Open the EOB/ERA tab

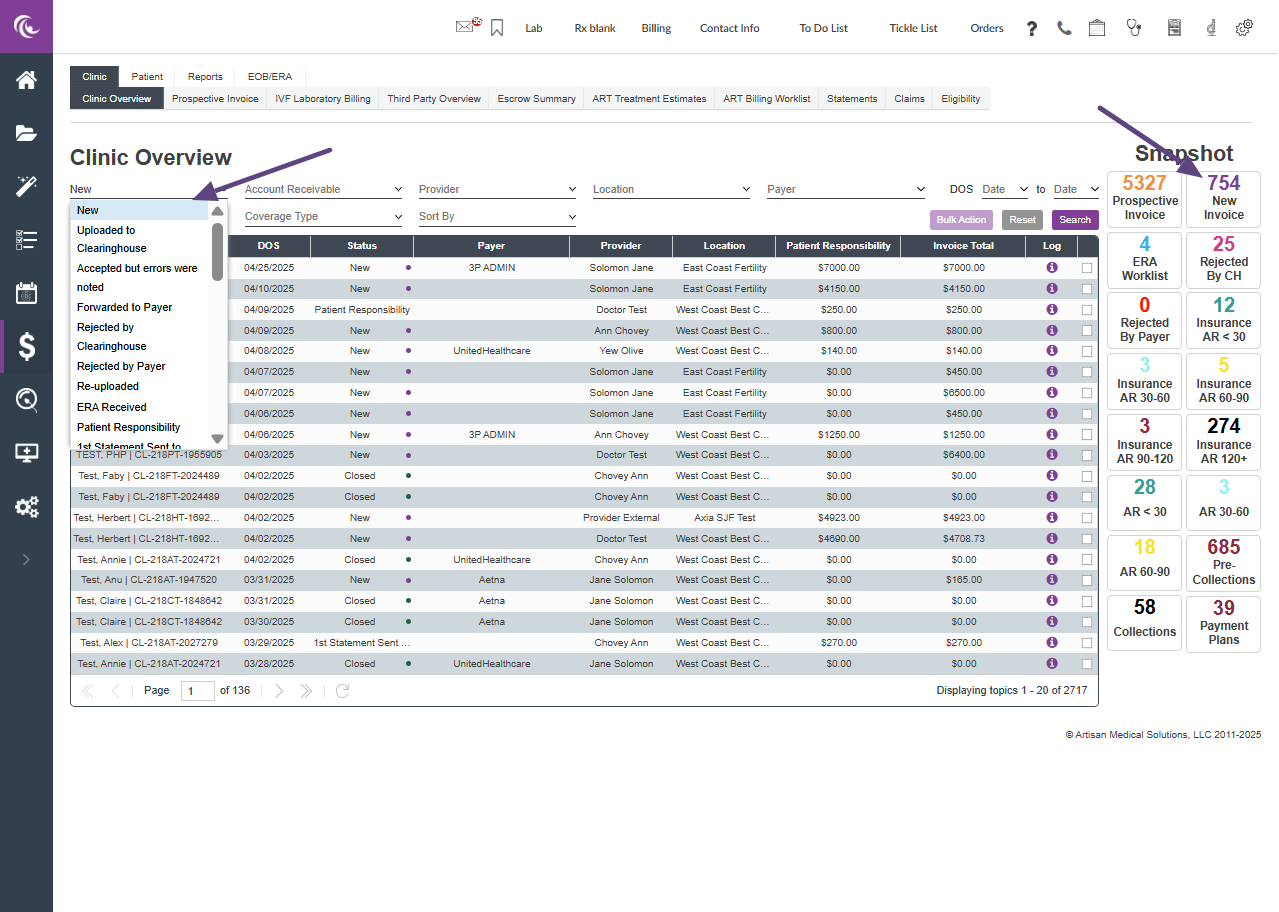(270, 77)
